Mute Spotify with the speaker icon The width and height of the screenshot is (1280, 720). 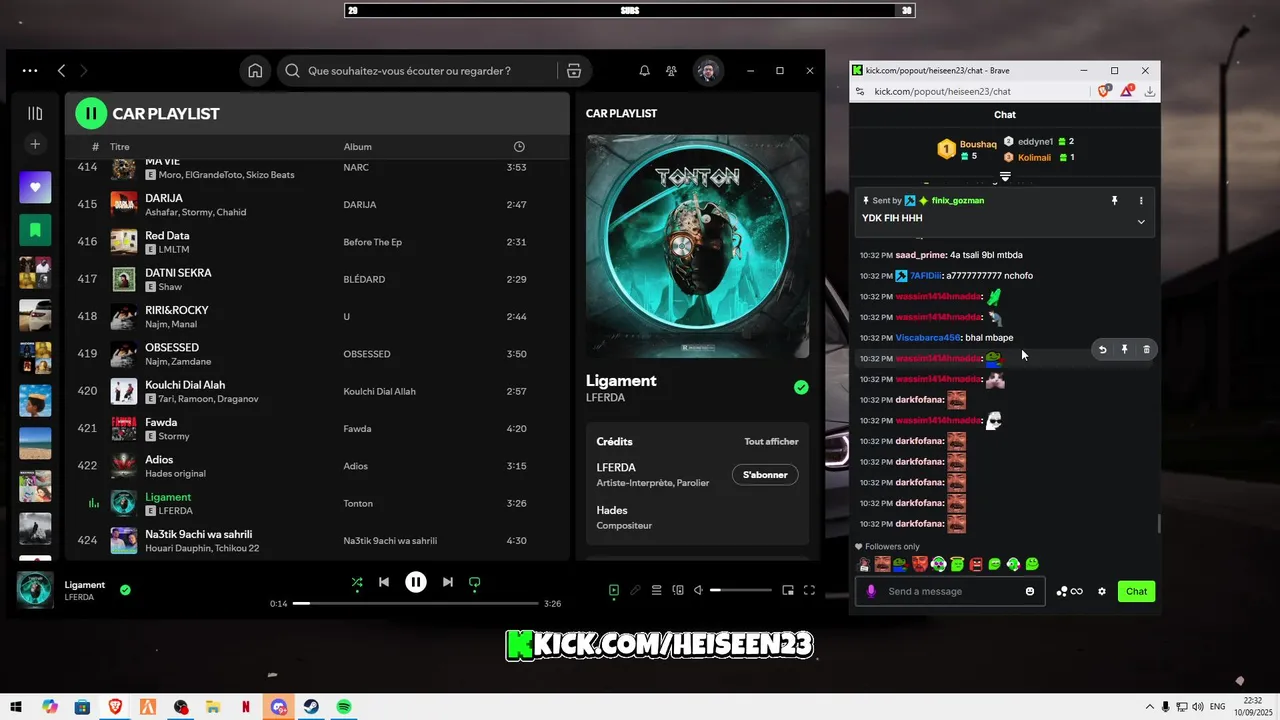click(x=699, y=590)
